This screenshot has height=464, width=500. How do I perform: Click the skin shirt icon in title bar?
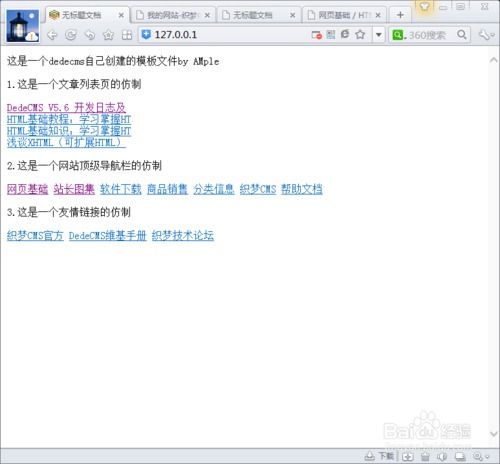pyautogui.click(x=424, y=6)
